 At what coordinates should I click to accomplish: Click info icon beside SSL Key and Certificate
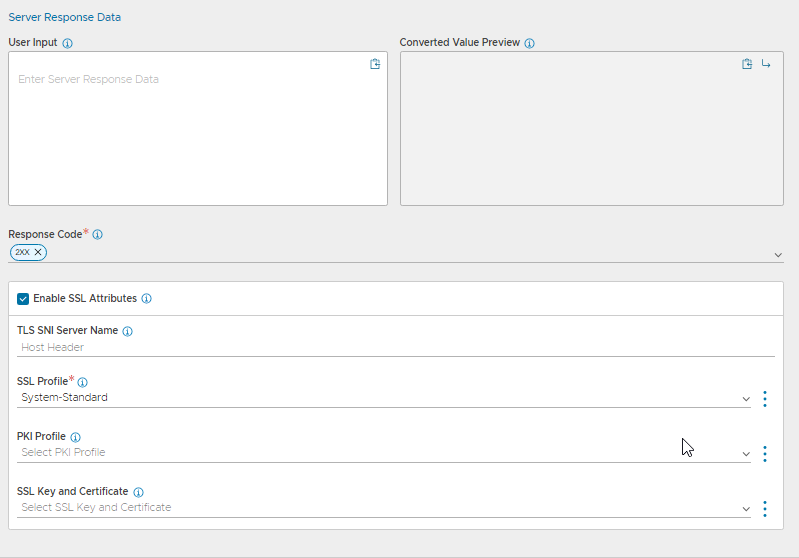138,492
